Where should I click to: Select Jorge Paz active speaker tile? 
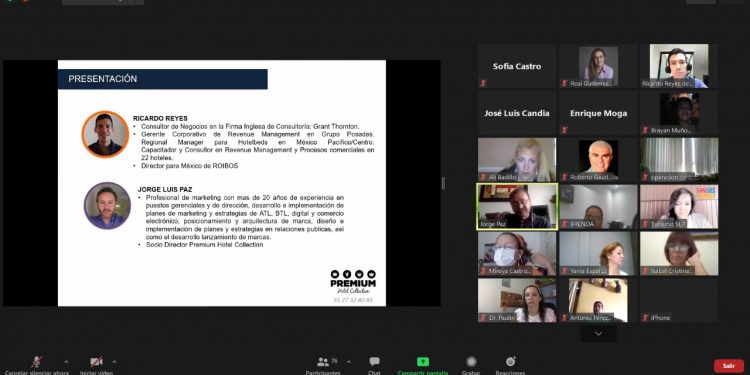click(517, 207)
